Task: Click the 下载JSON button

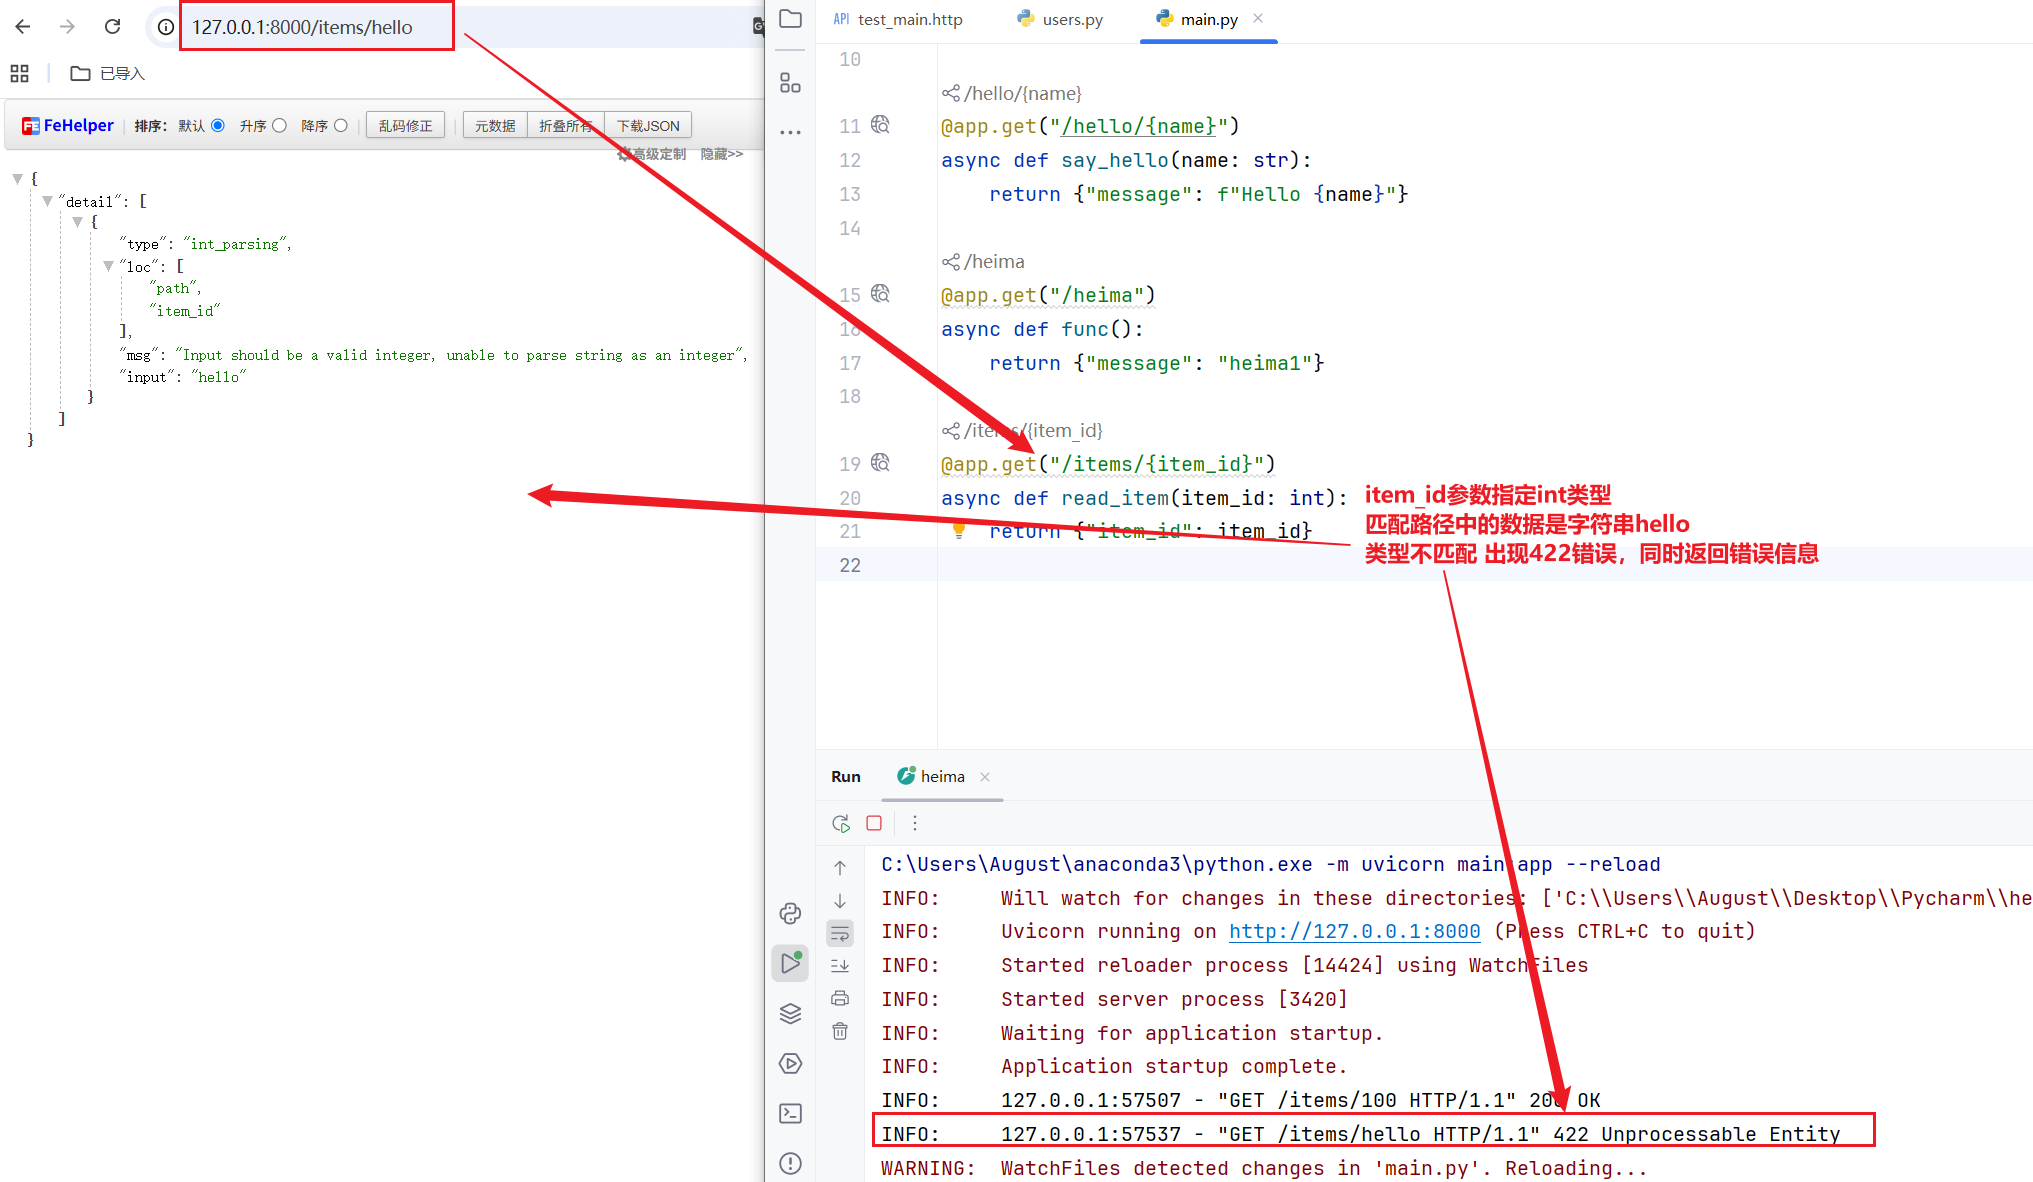Action: click(x=648, y=126)
